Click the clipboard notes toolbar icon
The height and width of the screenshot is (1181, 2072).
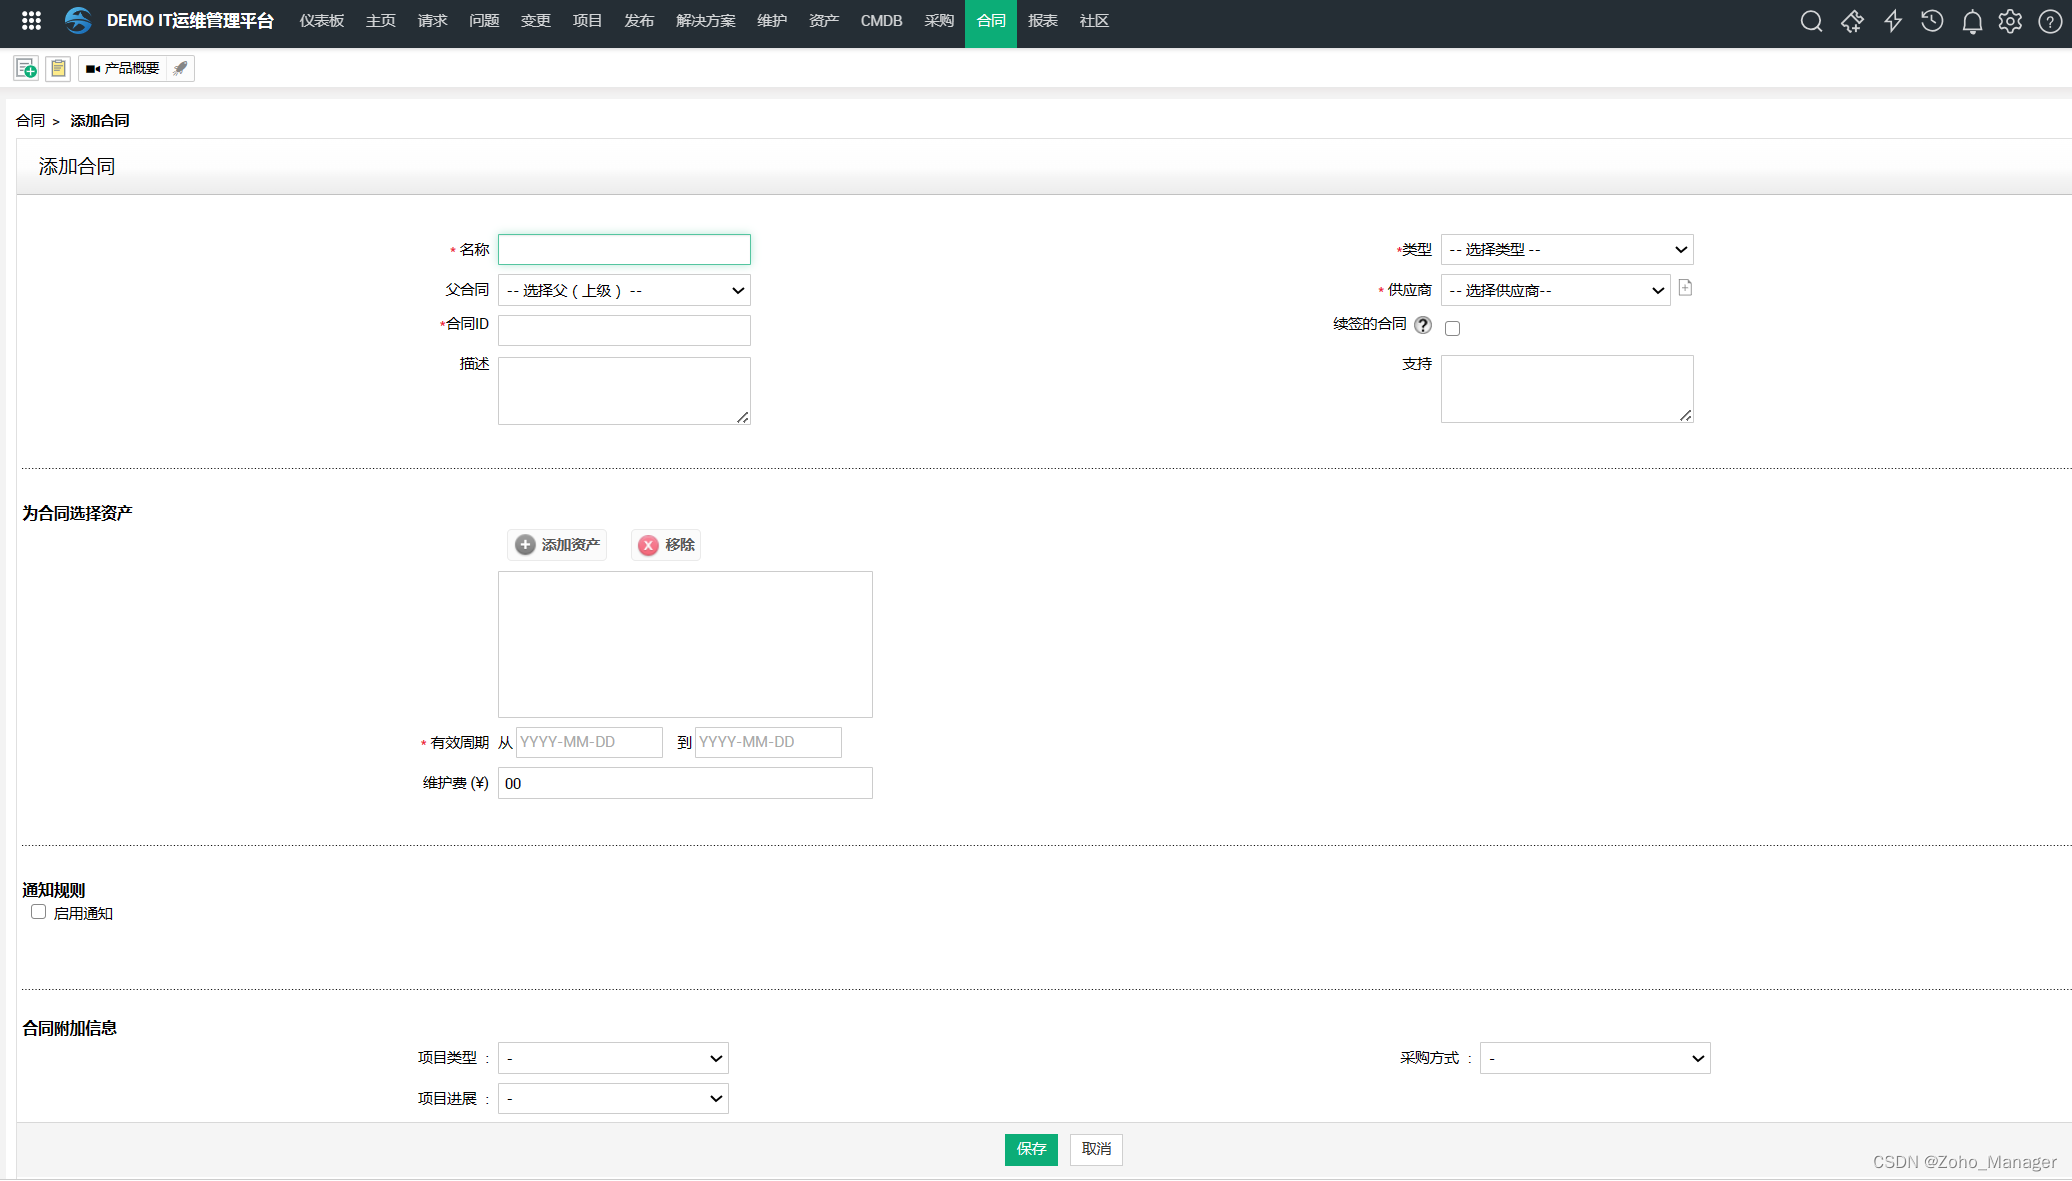(58, 68)
